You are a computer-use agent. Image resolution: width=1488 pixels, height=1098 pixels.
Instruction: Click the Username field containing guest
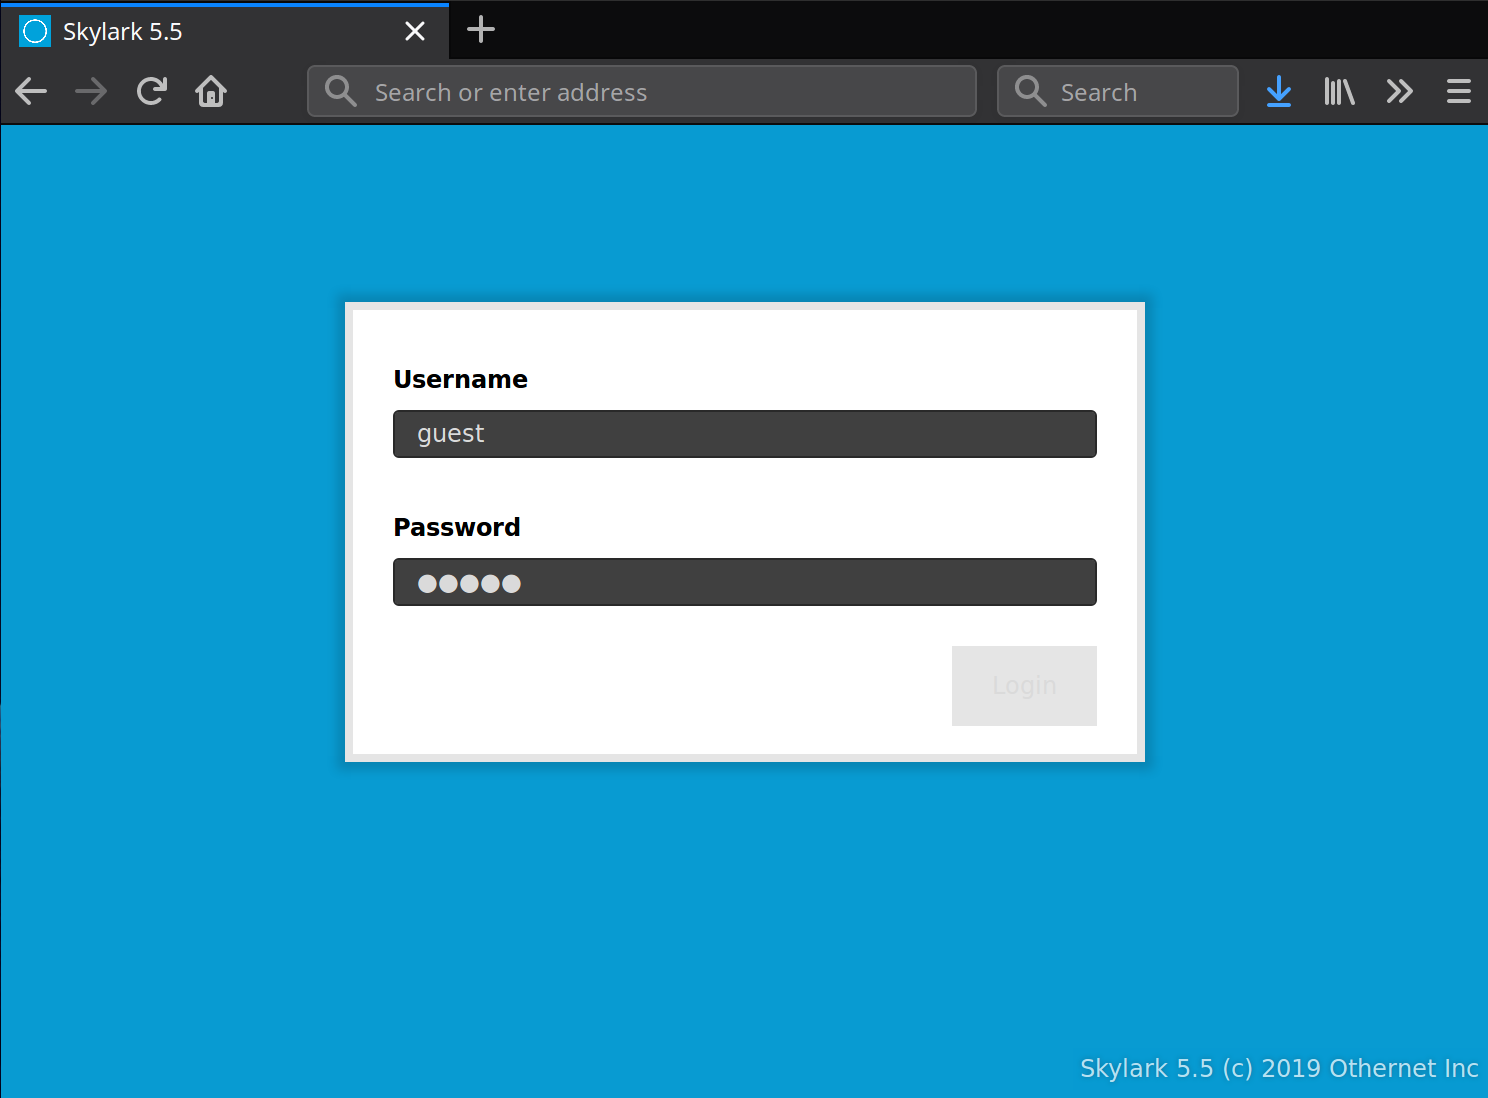pyautogui.click(x=745, y=434)
